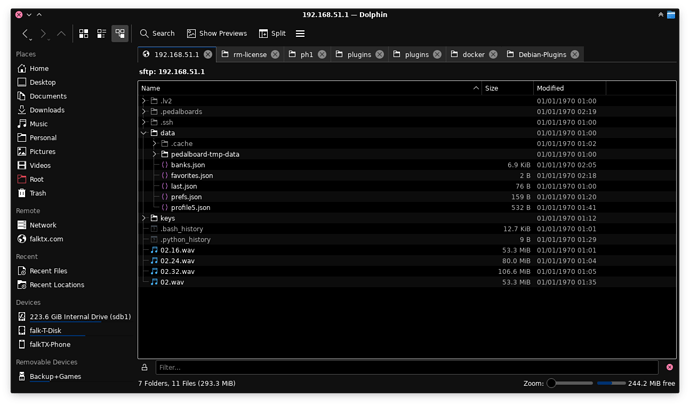The width and height of the screenshot is (690, 406).
Task: Switch to Details view mode
Action: pyautogui.click(x=120, y=33)
